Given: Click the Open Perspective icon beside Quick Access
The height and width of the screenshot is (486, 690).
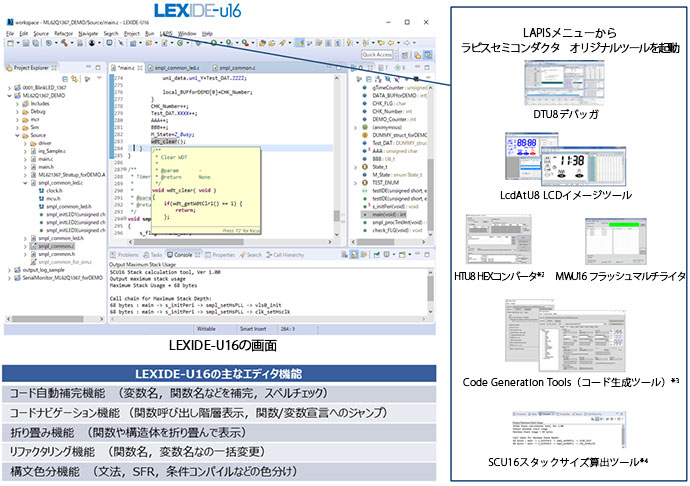Looking at the screenshot, I should 404,55.
